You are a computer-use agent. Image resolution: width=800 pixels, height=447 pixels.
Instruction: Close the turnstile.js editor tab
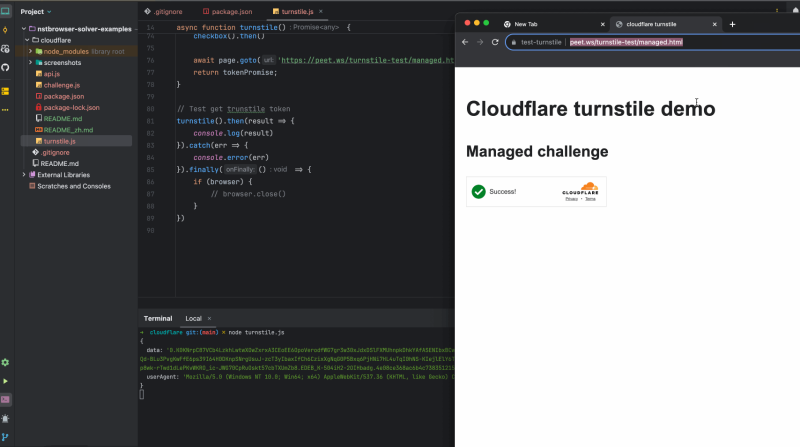(321, 11)
